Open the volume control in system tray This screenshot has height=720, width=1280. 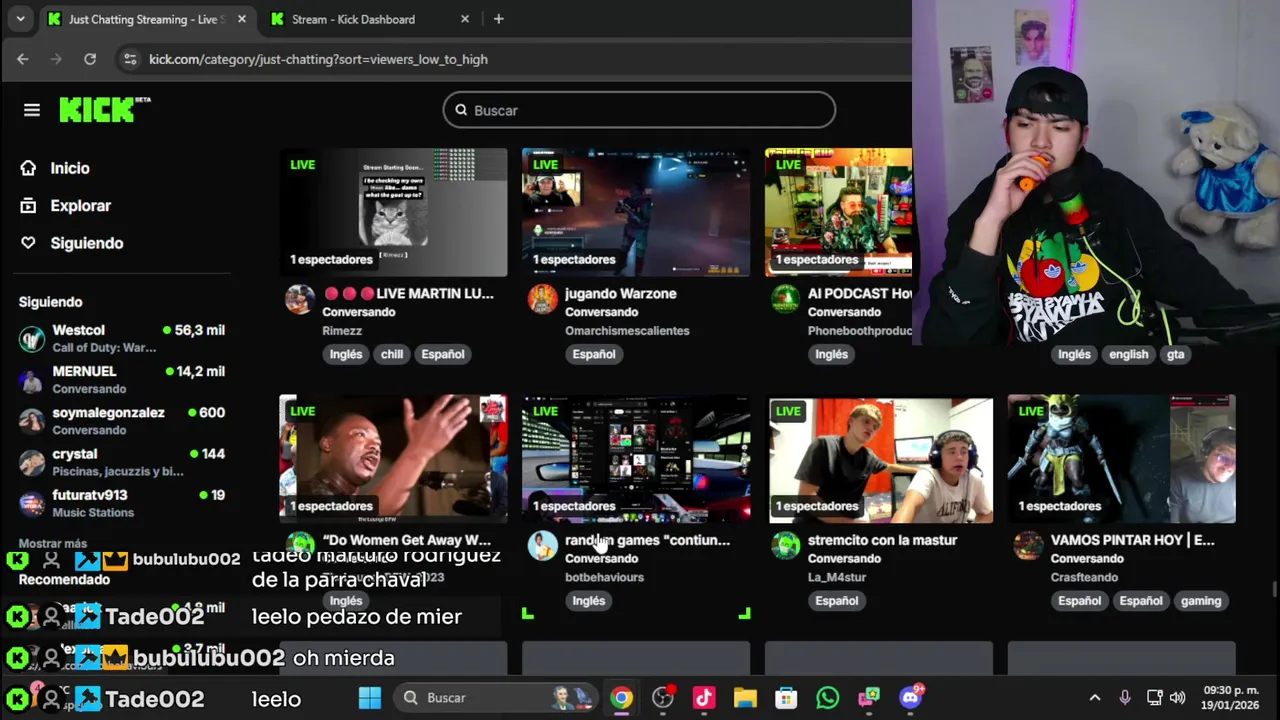point(1177,698)
